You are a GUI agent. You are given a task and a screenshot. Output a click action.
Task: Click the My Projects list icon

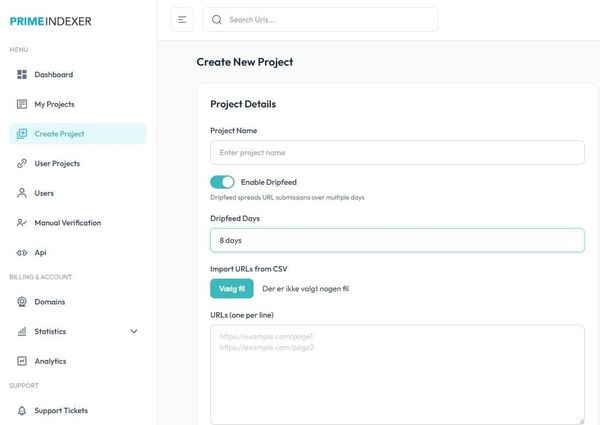[22, 104]
